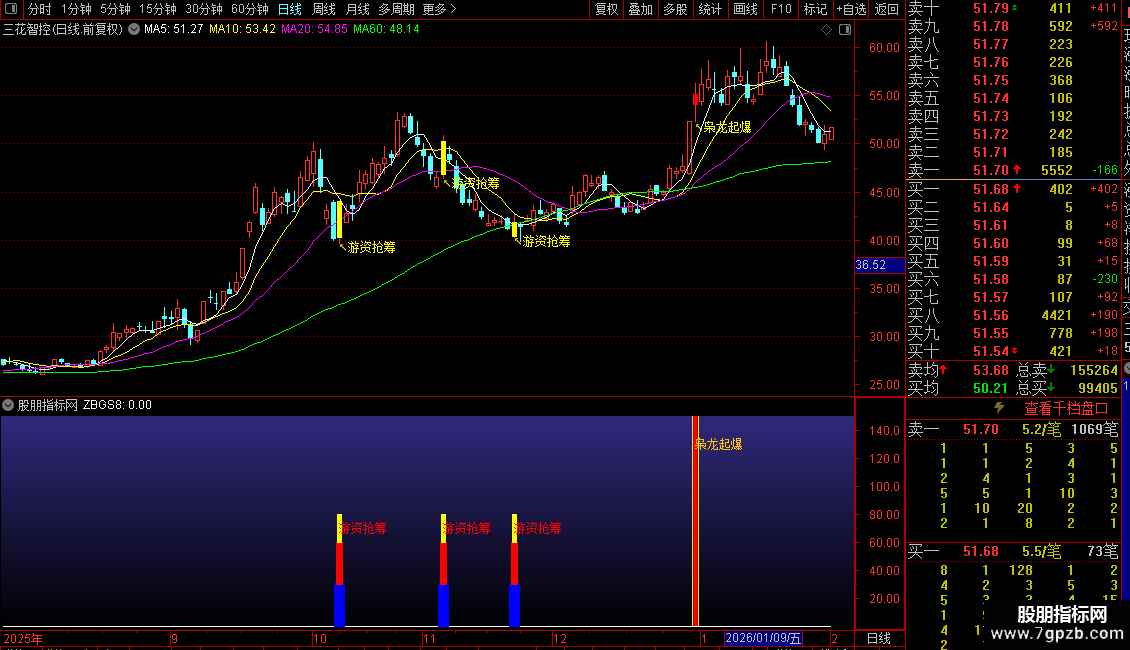Click the diamond icon on main chart header
Image resolution: width=1130 pixels, height=650 pixels.
(827, 30)
